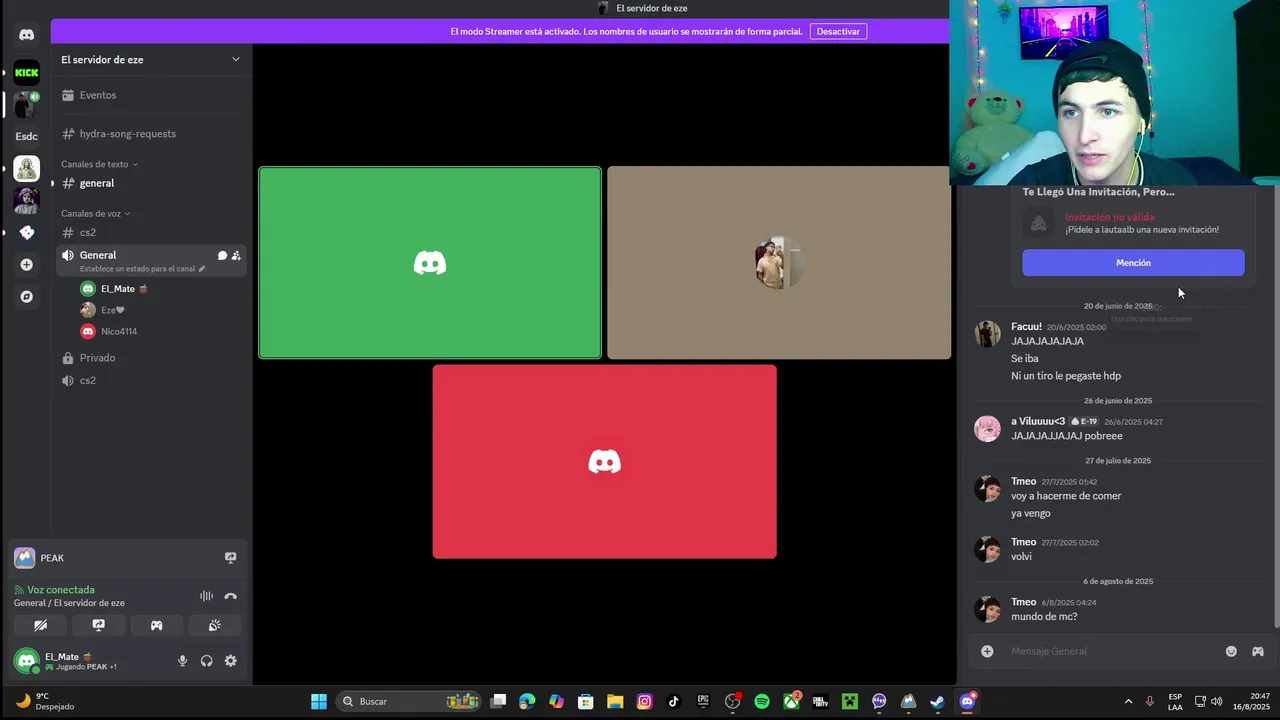Viewport: 1280px width, 720px height.
Task: Start an activity with the game controller button
Action: click(156, 625)
